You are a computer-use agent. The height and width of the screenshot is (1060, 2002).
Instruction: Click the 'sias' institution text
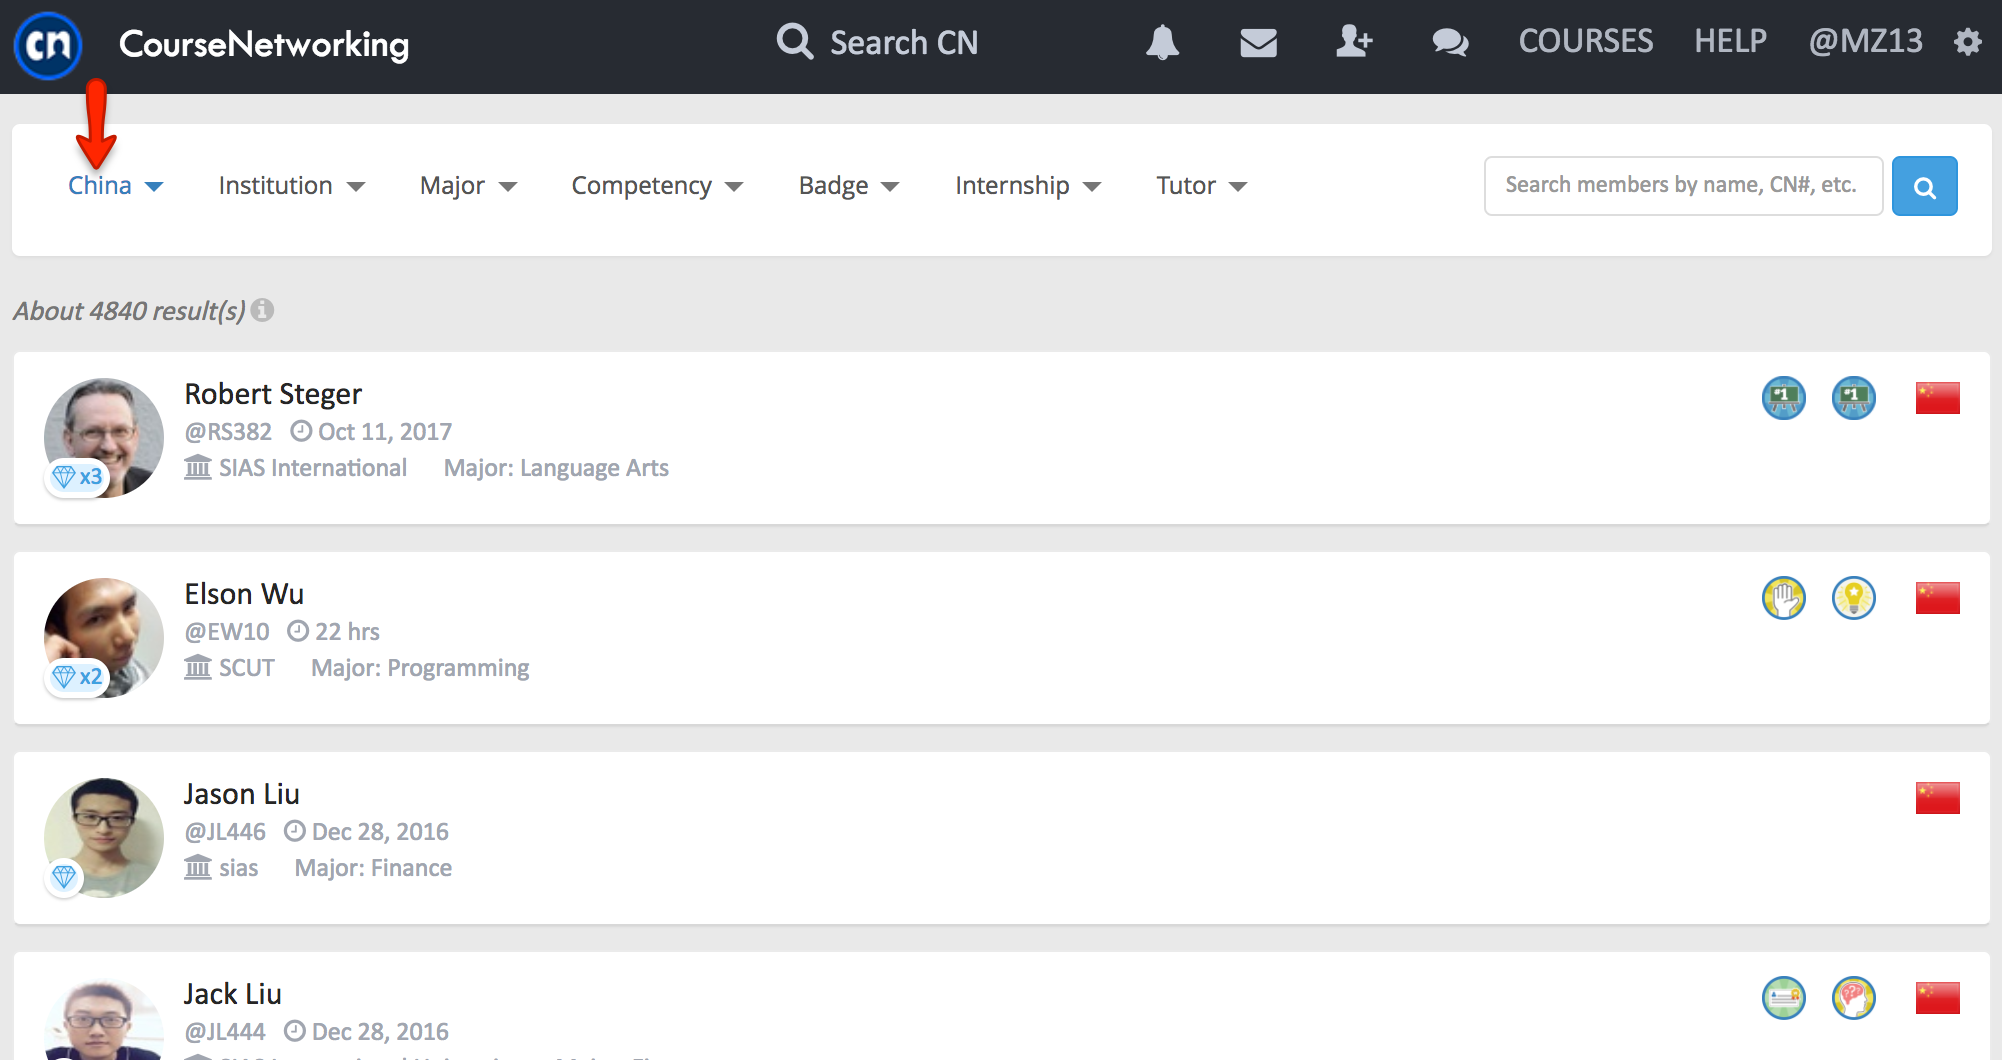click(238, 868)
